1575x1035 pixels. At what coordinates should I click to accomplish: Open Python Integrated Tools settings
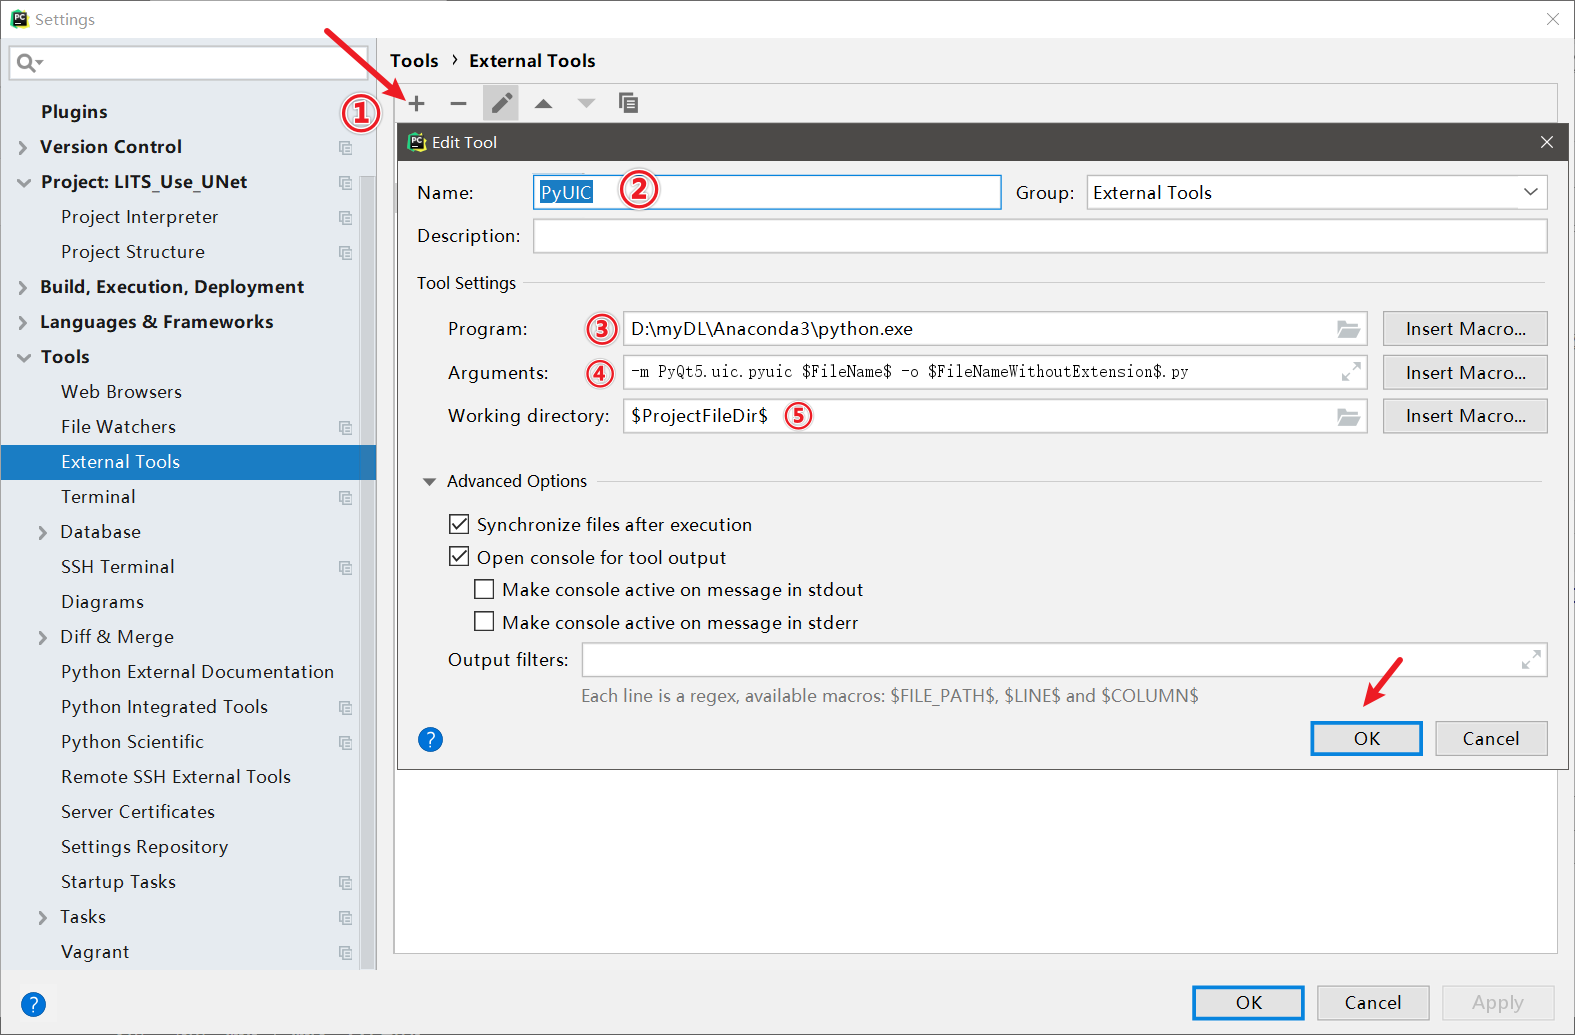point(164,706)
